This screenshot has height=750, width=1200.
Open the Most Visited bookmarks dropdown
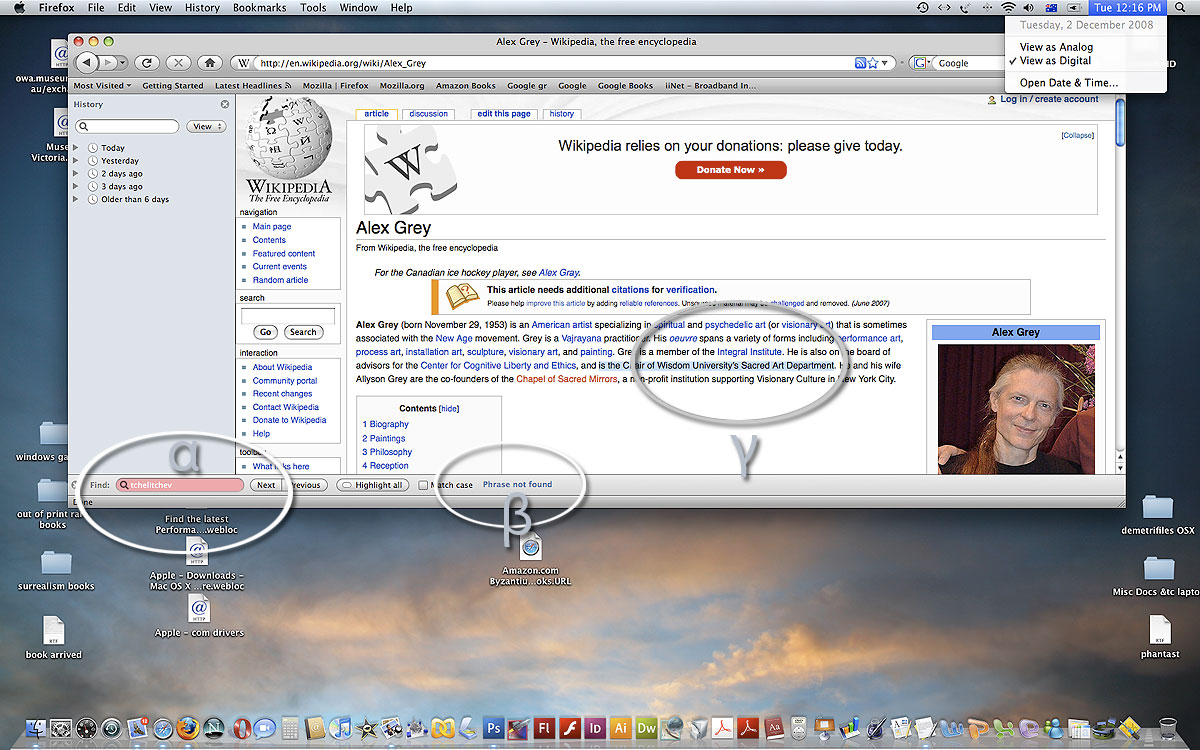[x=101, y=86]
